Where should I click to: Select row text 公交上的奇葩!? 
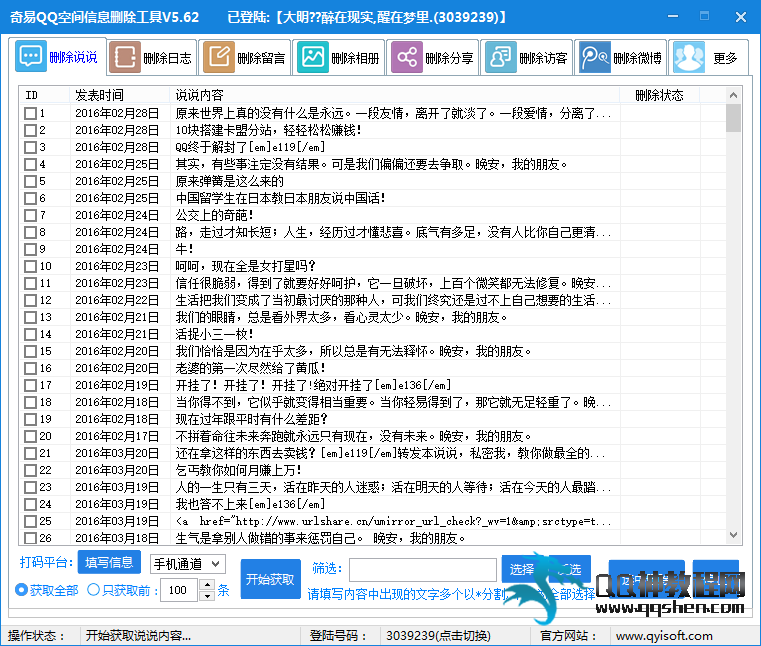coord(215,215)
